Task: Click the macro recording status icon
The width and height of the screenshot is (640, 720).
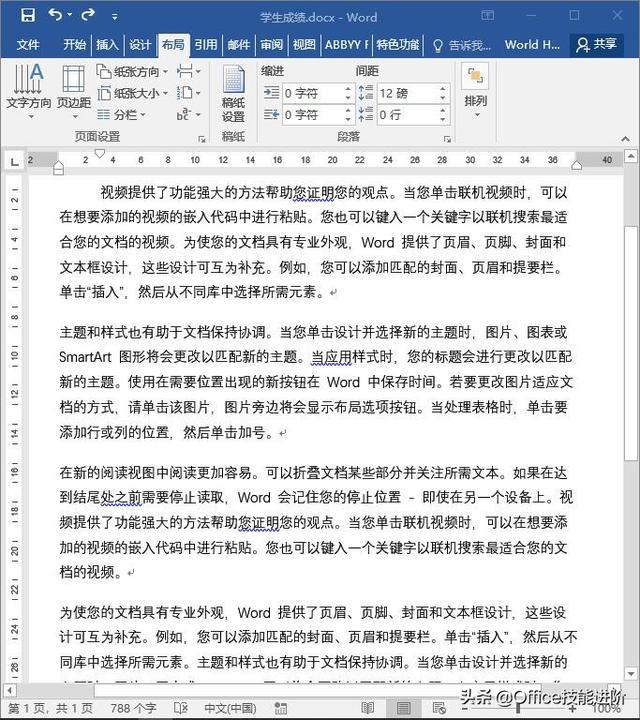Action: 280,708
